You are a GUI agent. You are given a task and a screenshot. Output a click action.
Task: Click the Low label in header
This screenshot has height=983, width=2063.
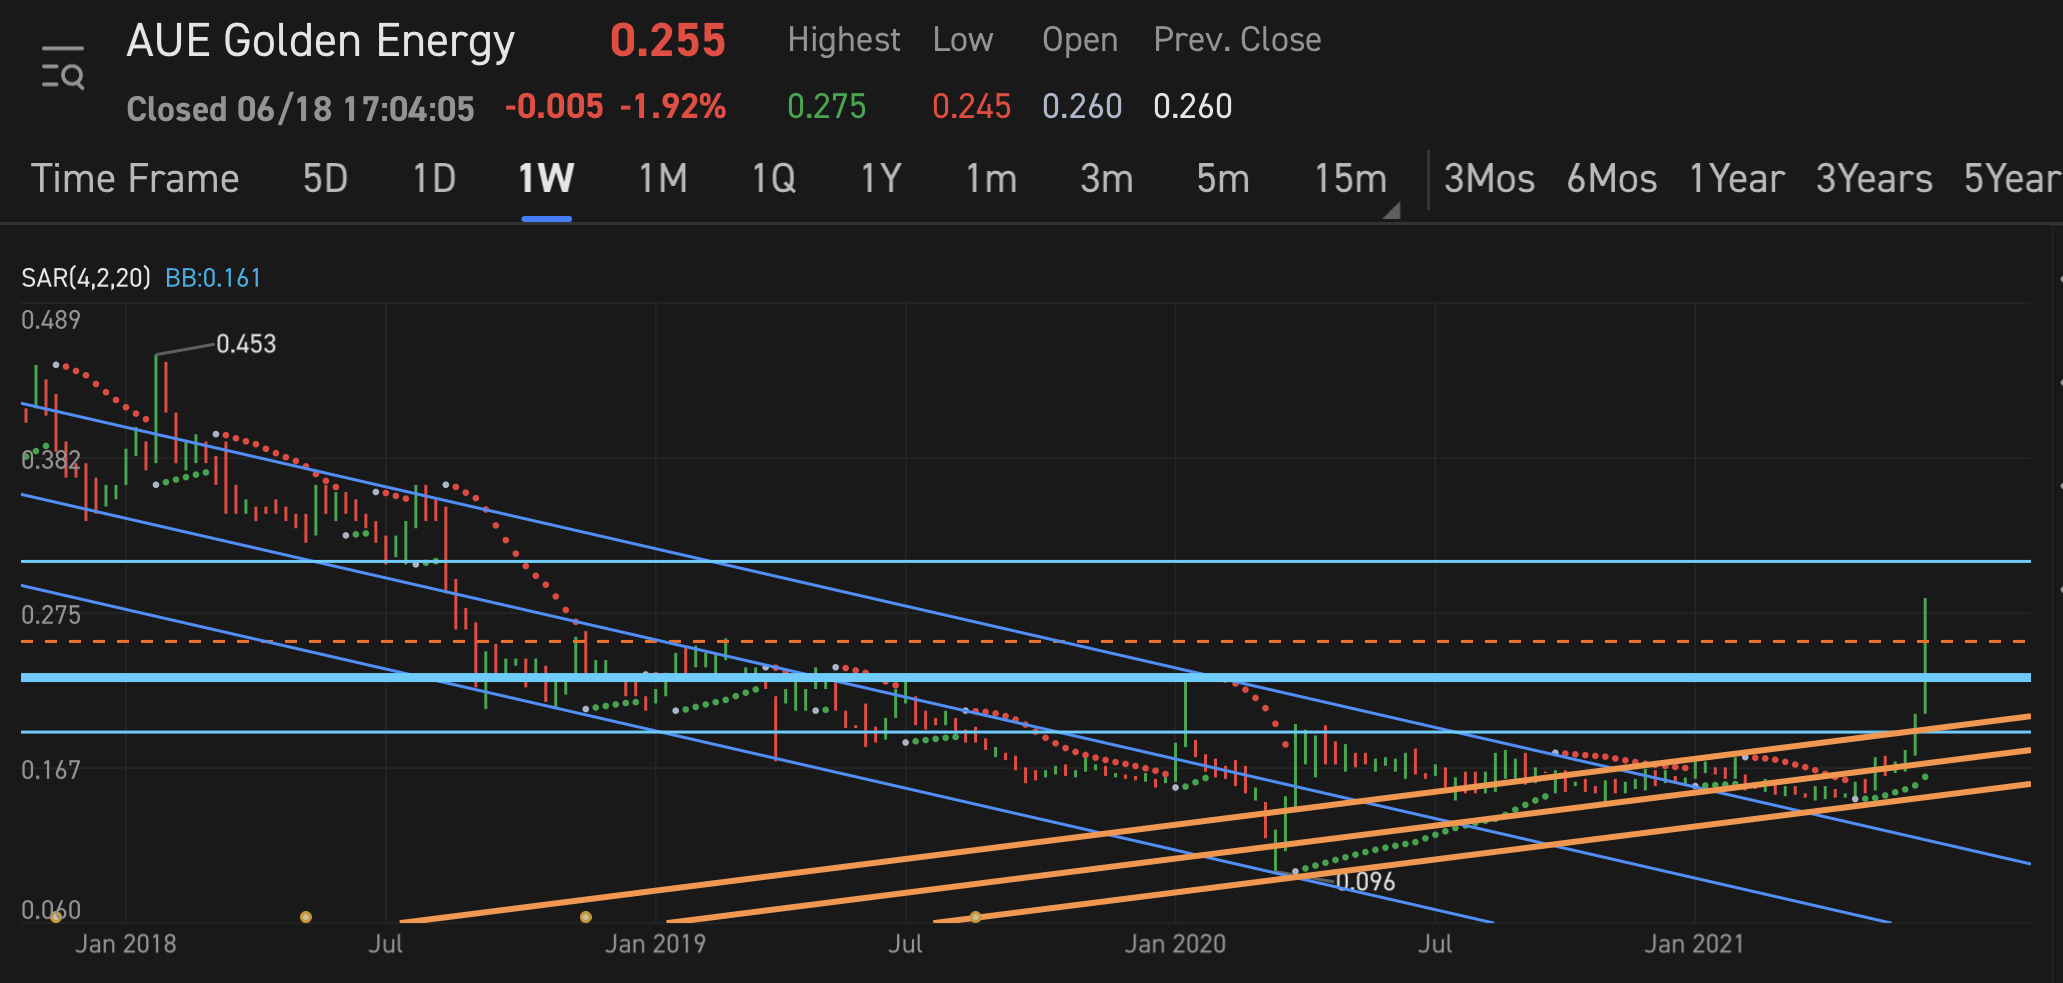pos(963,40)
